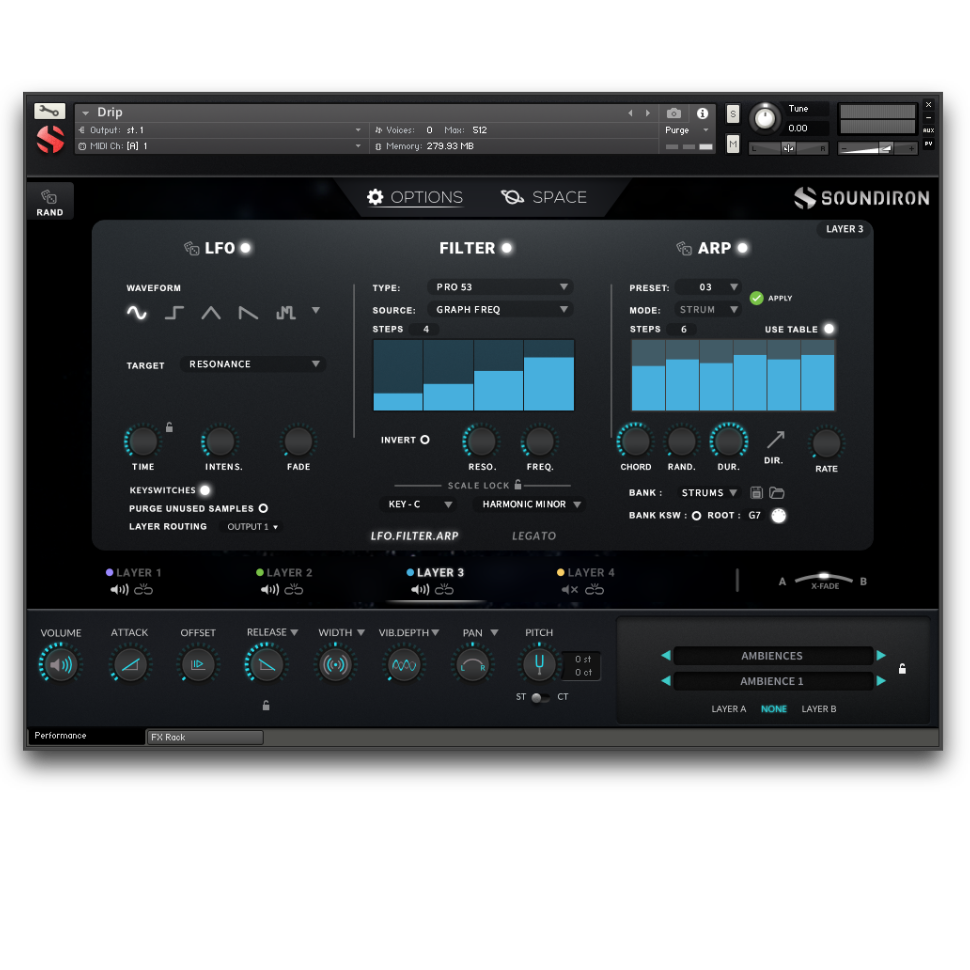The width and height of the screenshot is (970, 970).
Task: Select the triangle LFO waveform icon
Action: [x=211, y=313]
